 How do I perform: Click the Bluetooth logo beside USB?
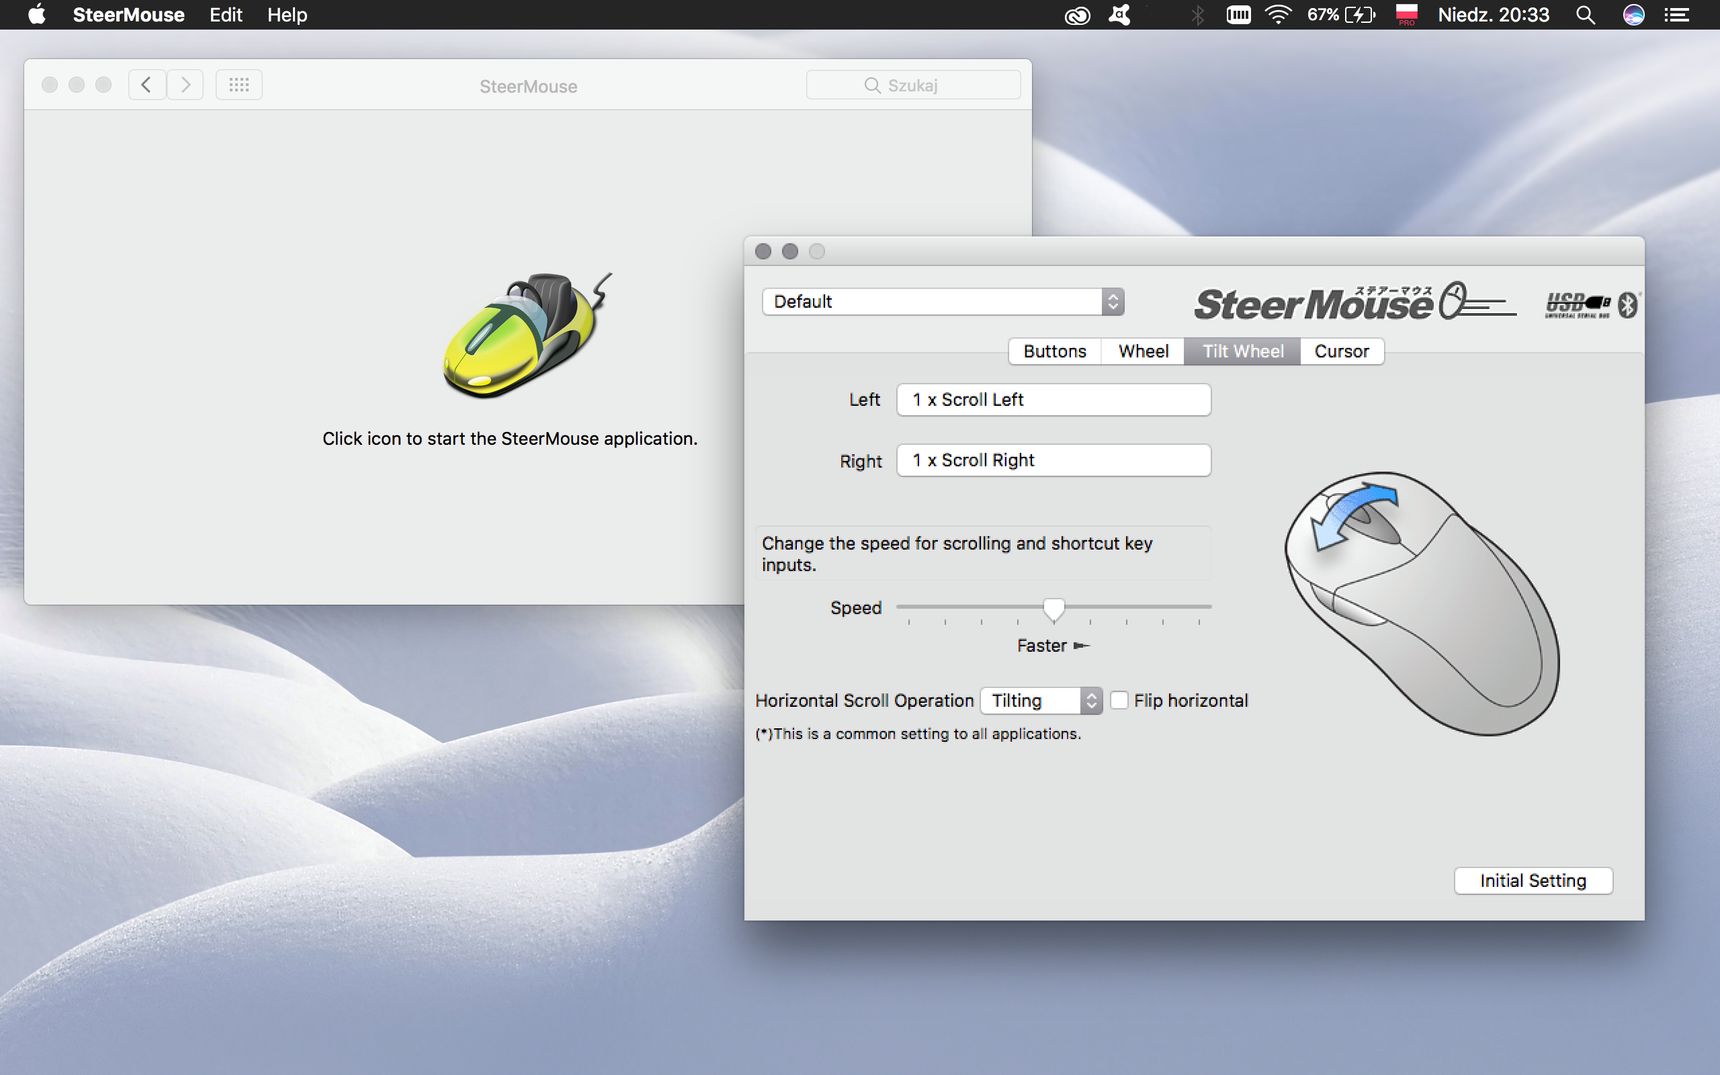pos(1628,304)
